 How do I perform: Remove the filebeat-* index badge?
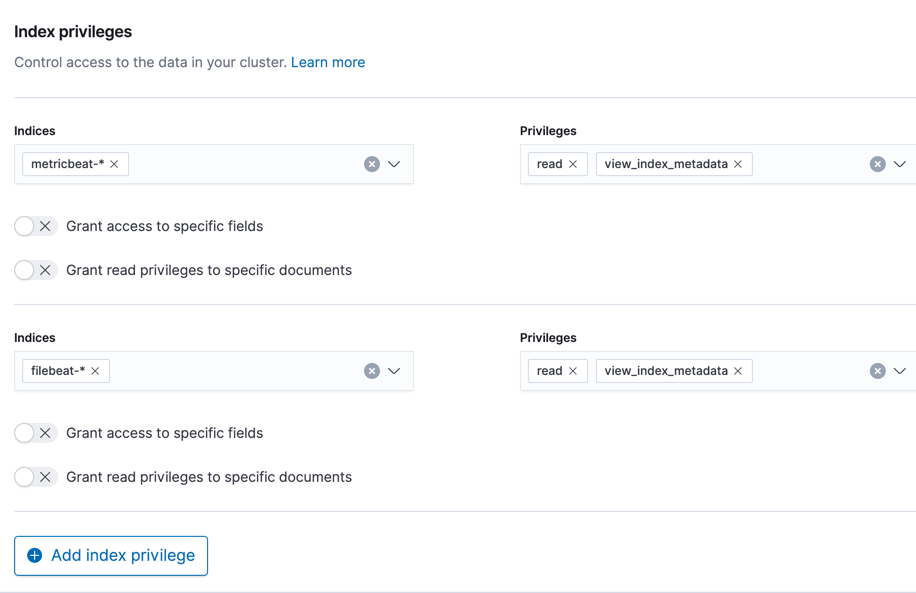[96, 371]
